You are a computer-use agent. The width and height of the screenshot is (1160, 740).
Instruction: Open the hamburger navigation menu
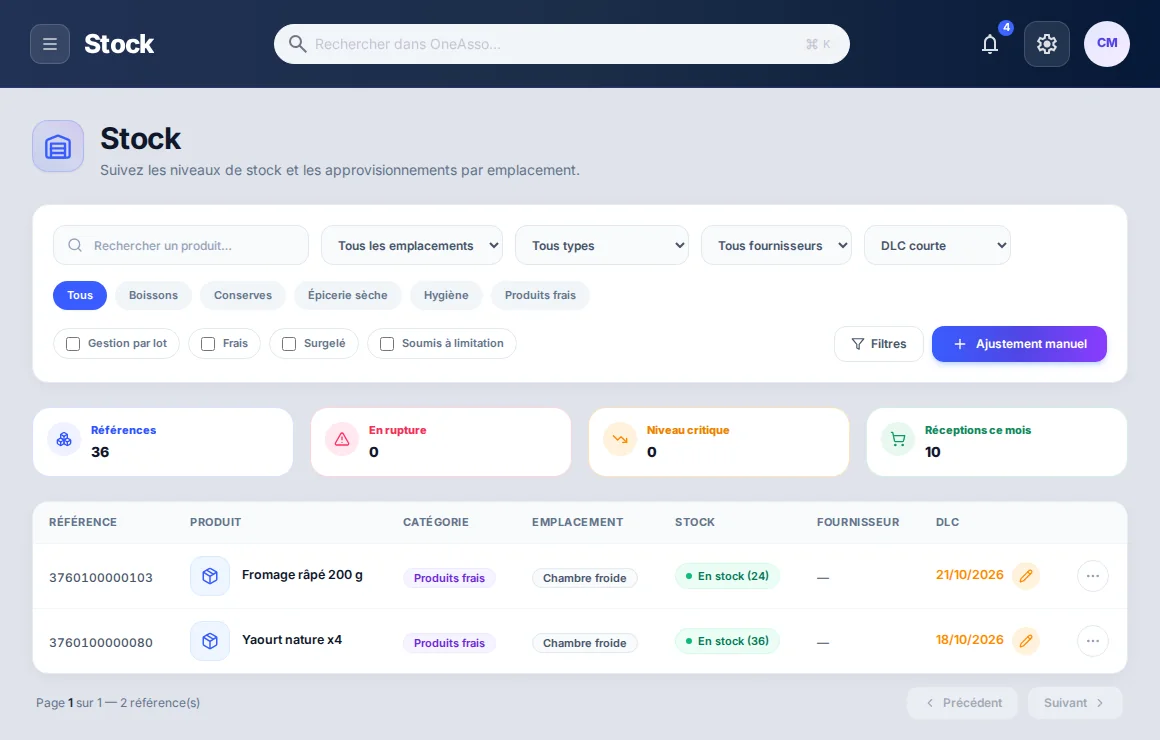click(50, 44)
